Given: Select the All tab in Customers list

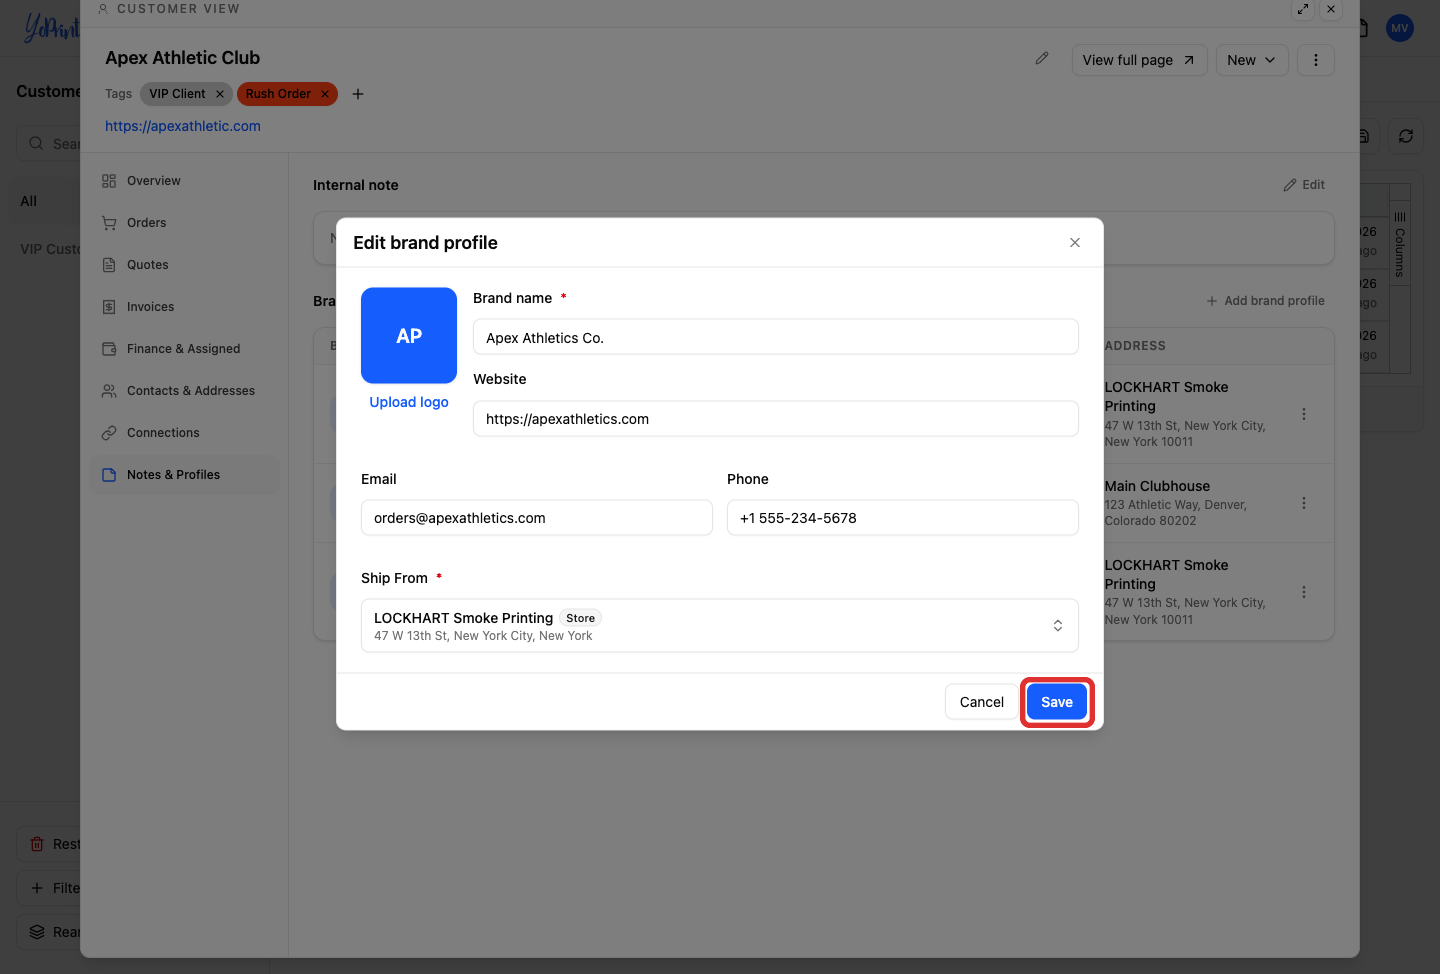Looking at the screenshot, I should click(x=29, y=201).
